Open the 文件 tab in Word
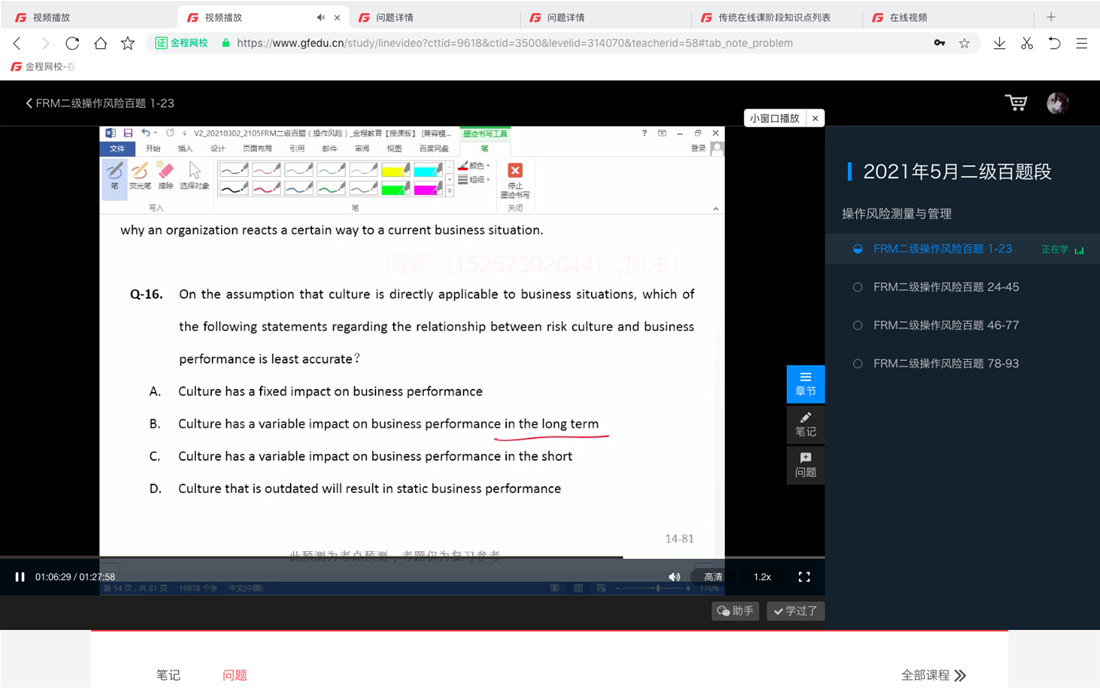 (117, 149)
